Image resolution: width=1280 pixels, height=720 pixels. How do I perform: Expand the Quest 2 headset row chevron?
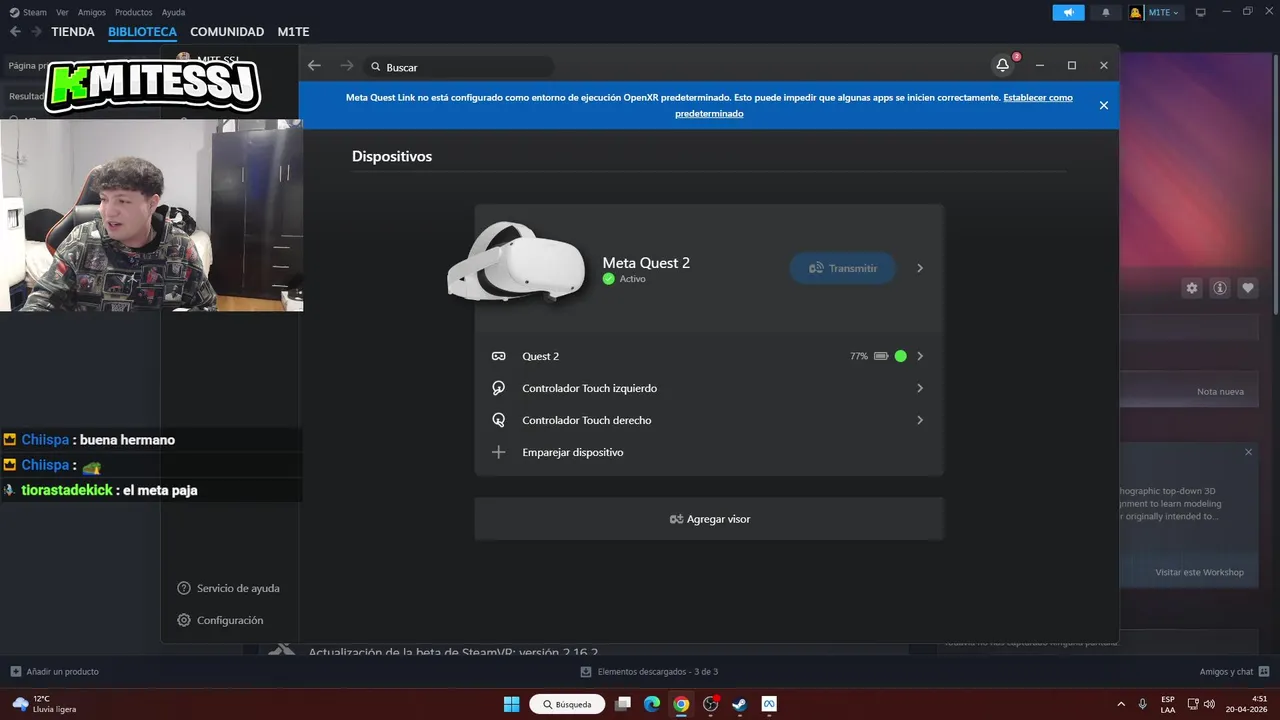pos(920,356)
